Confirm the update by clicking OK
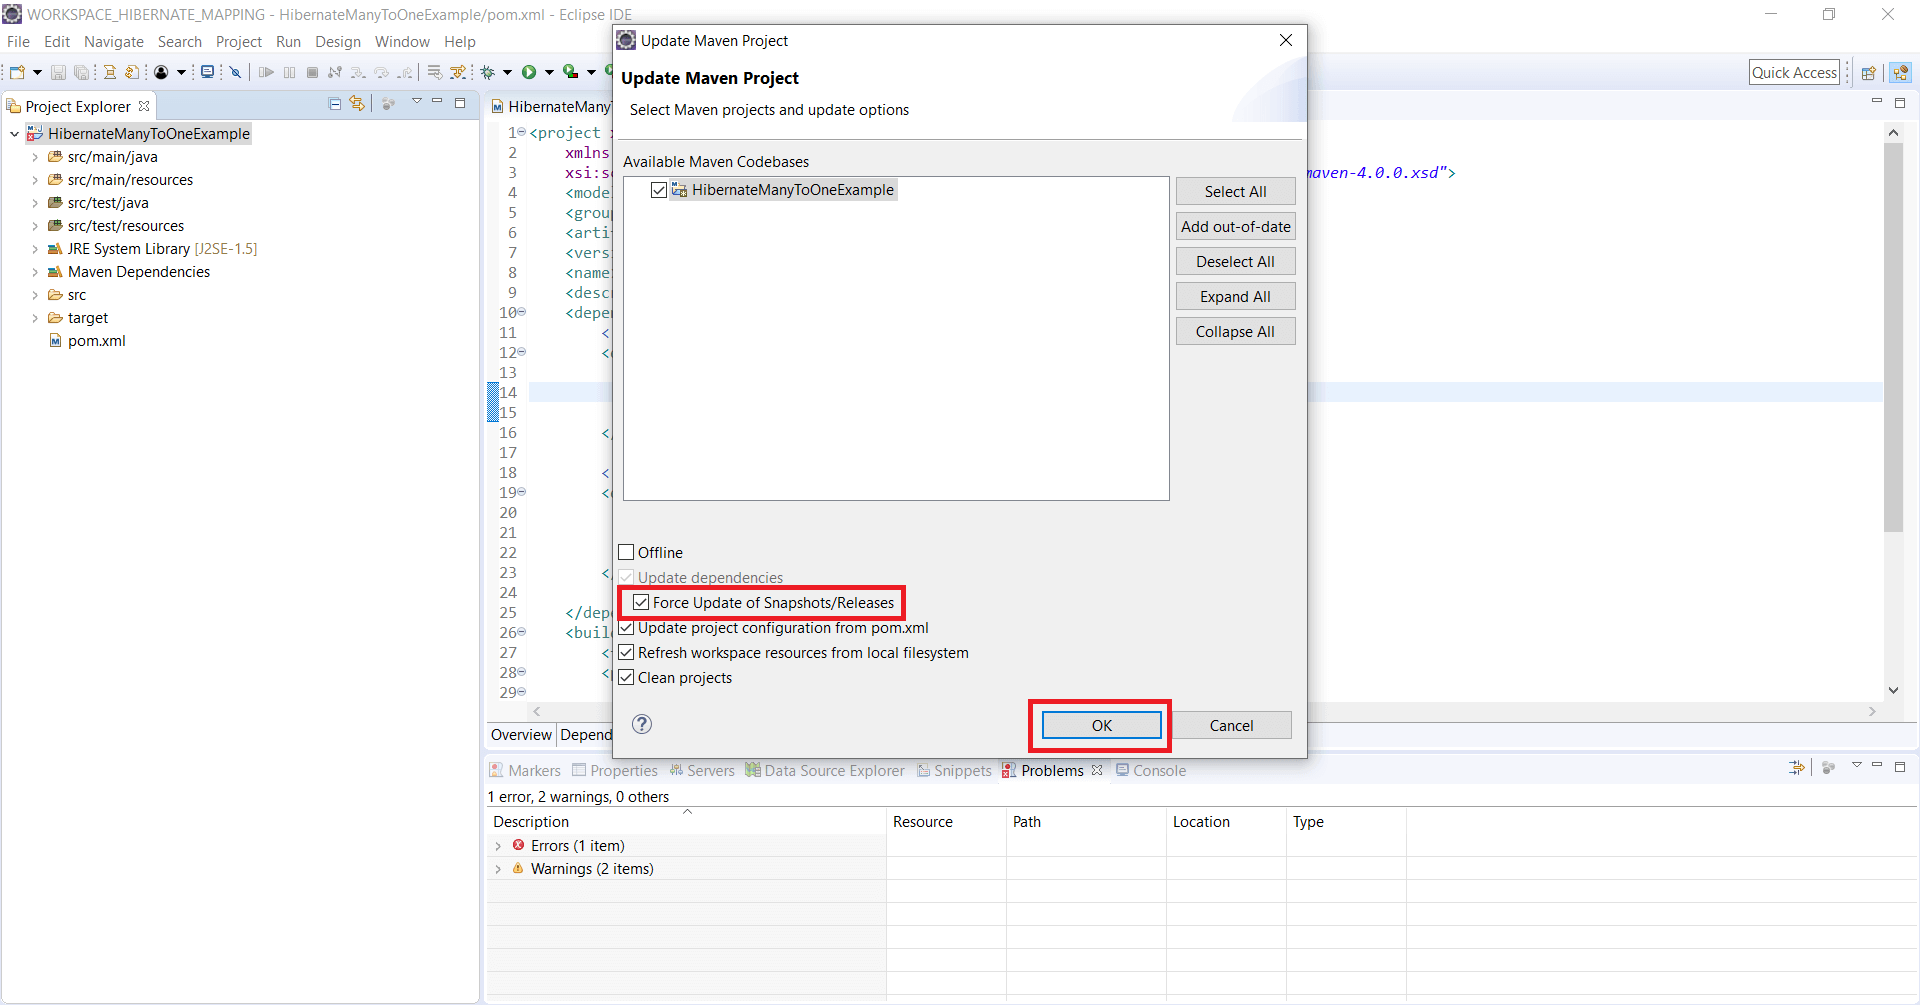This screenshot has width=1920, height=1005. (1100, 725)
